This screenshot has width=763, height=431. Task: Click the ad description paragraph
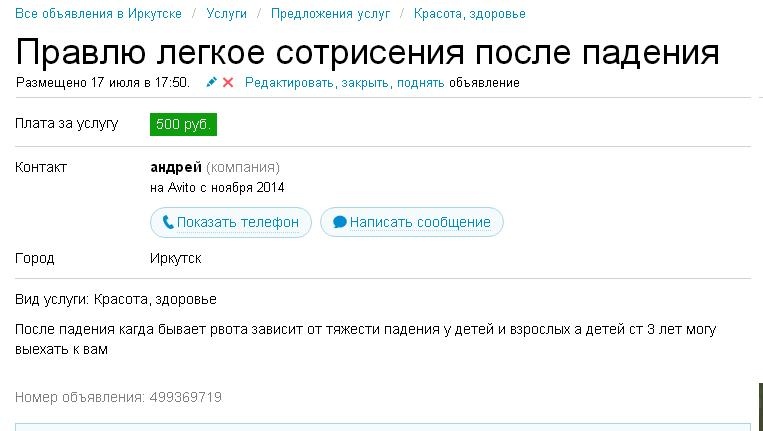pyautogui.click(x=366, y=339)
